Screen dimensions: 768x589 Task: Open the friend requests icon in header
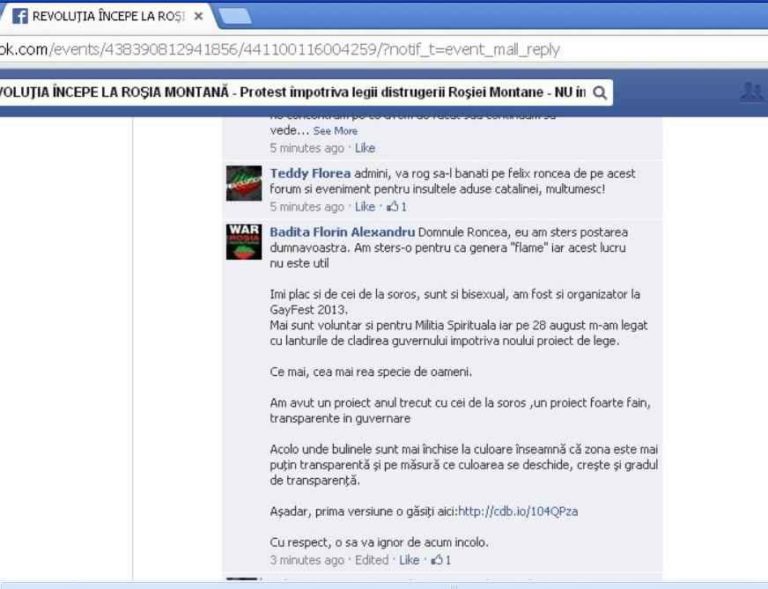[x=750, y=93]
